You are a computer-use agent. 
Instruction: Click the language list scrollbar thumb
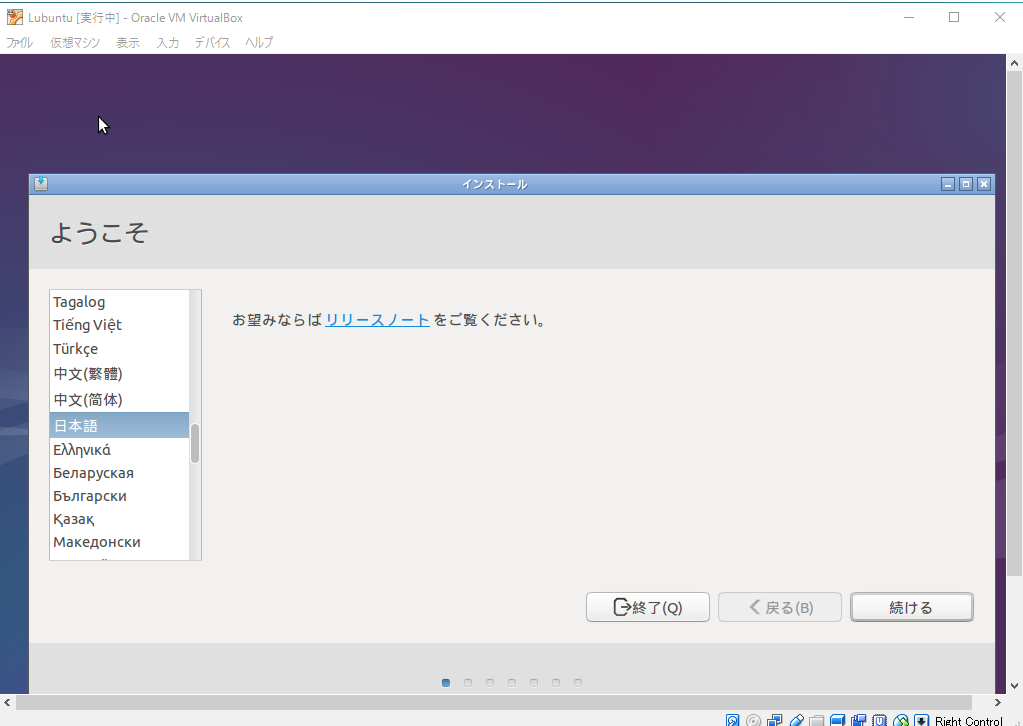pos(194,444)
